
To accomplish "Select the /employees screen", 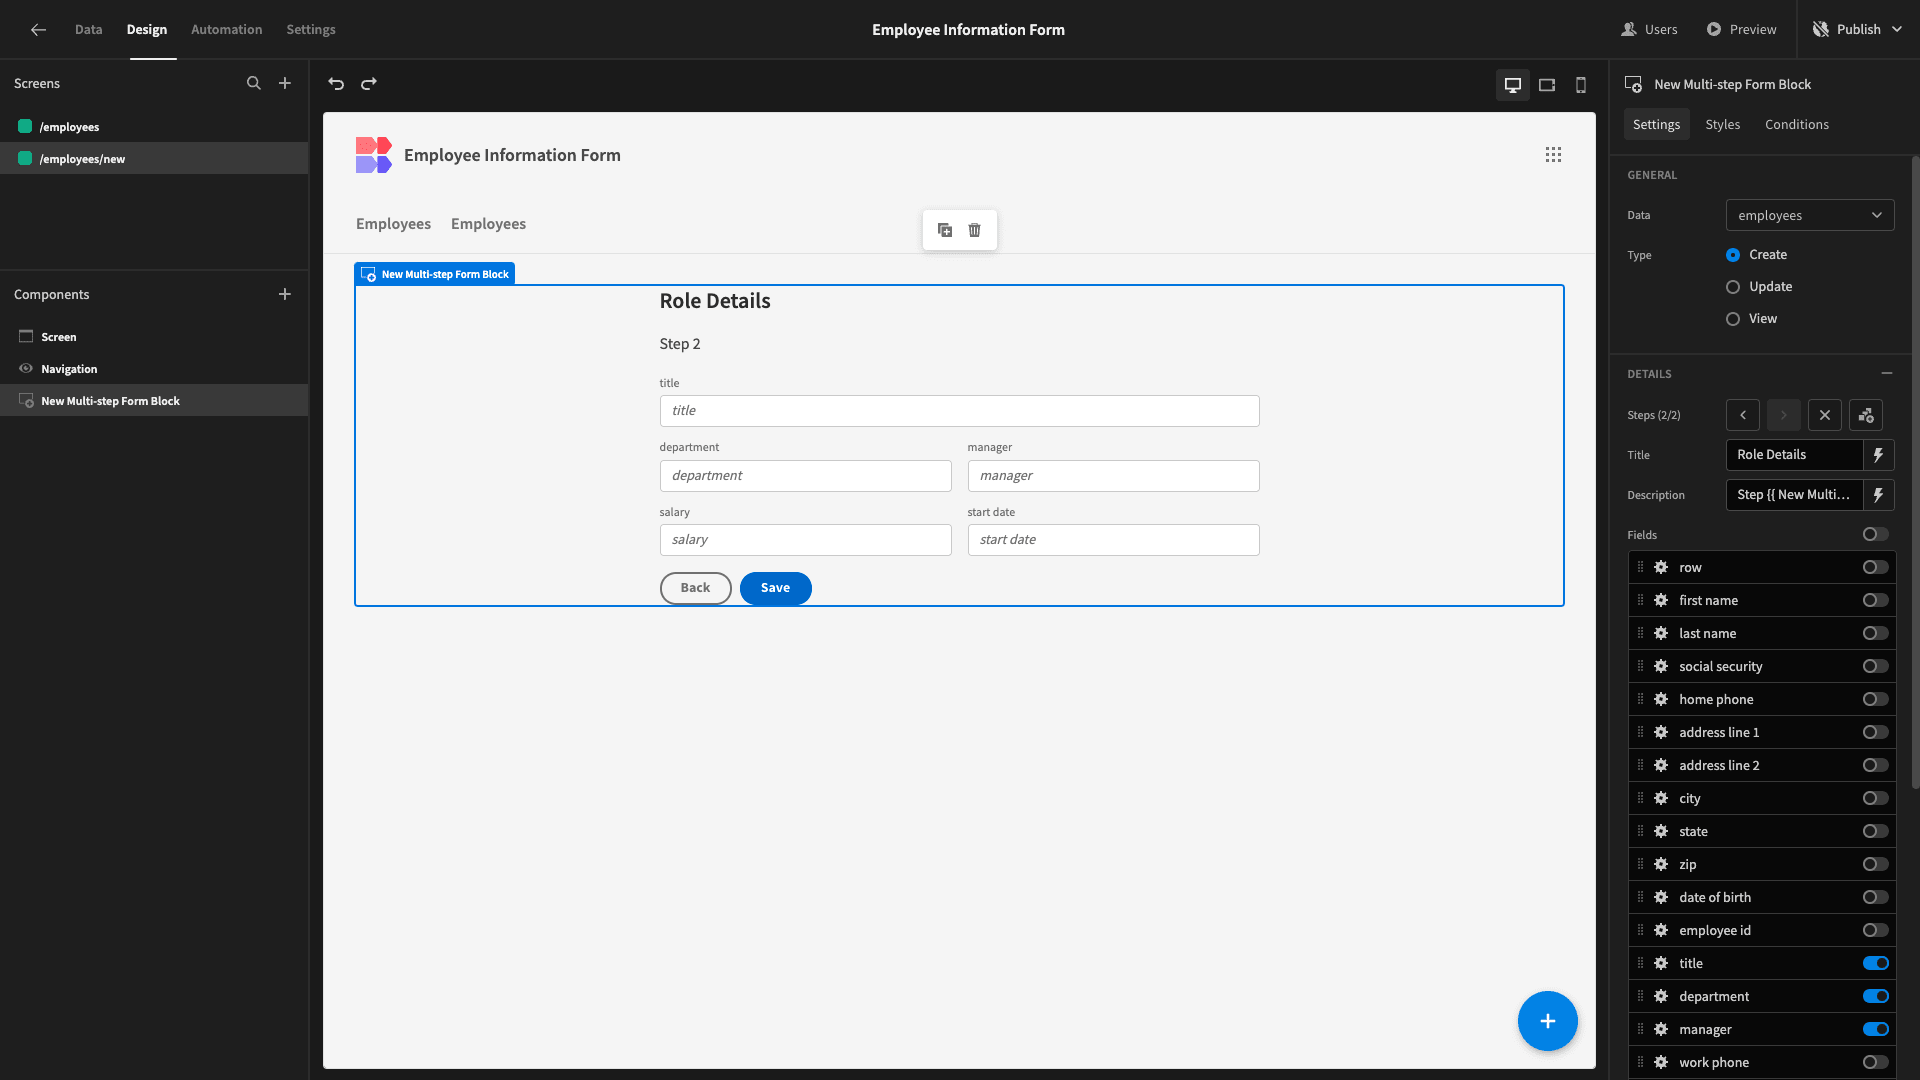I will tap(154, 127).
